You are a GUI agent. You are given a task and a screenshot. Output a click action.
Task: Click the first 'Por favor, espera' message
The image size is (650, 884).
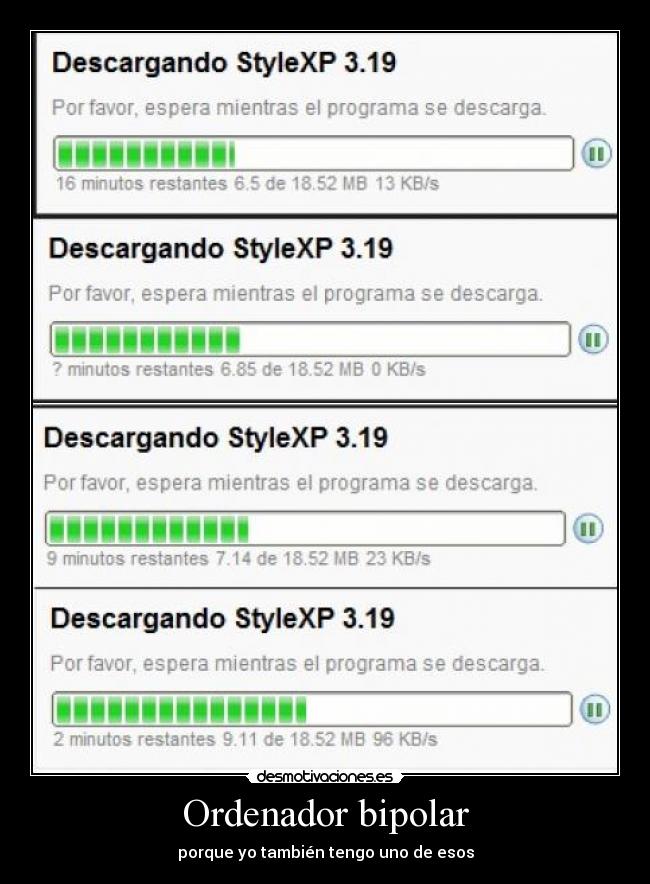(299, 108)
